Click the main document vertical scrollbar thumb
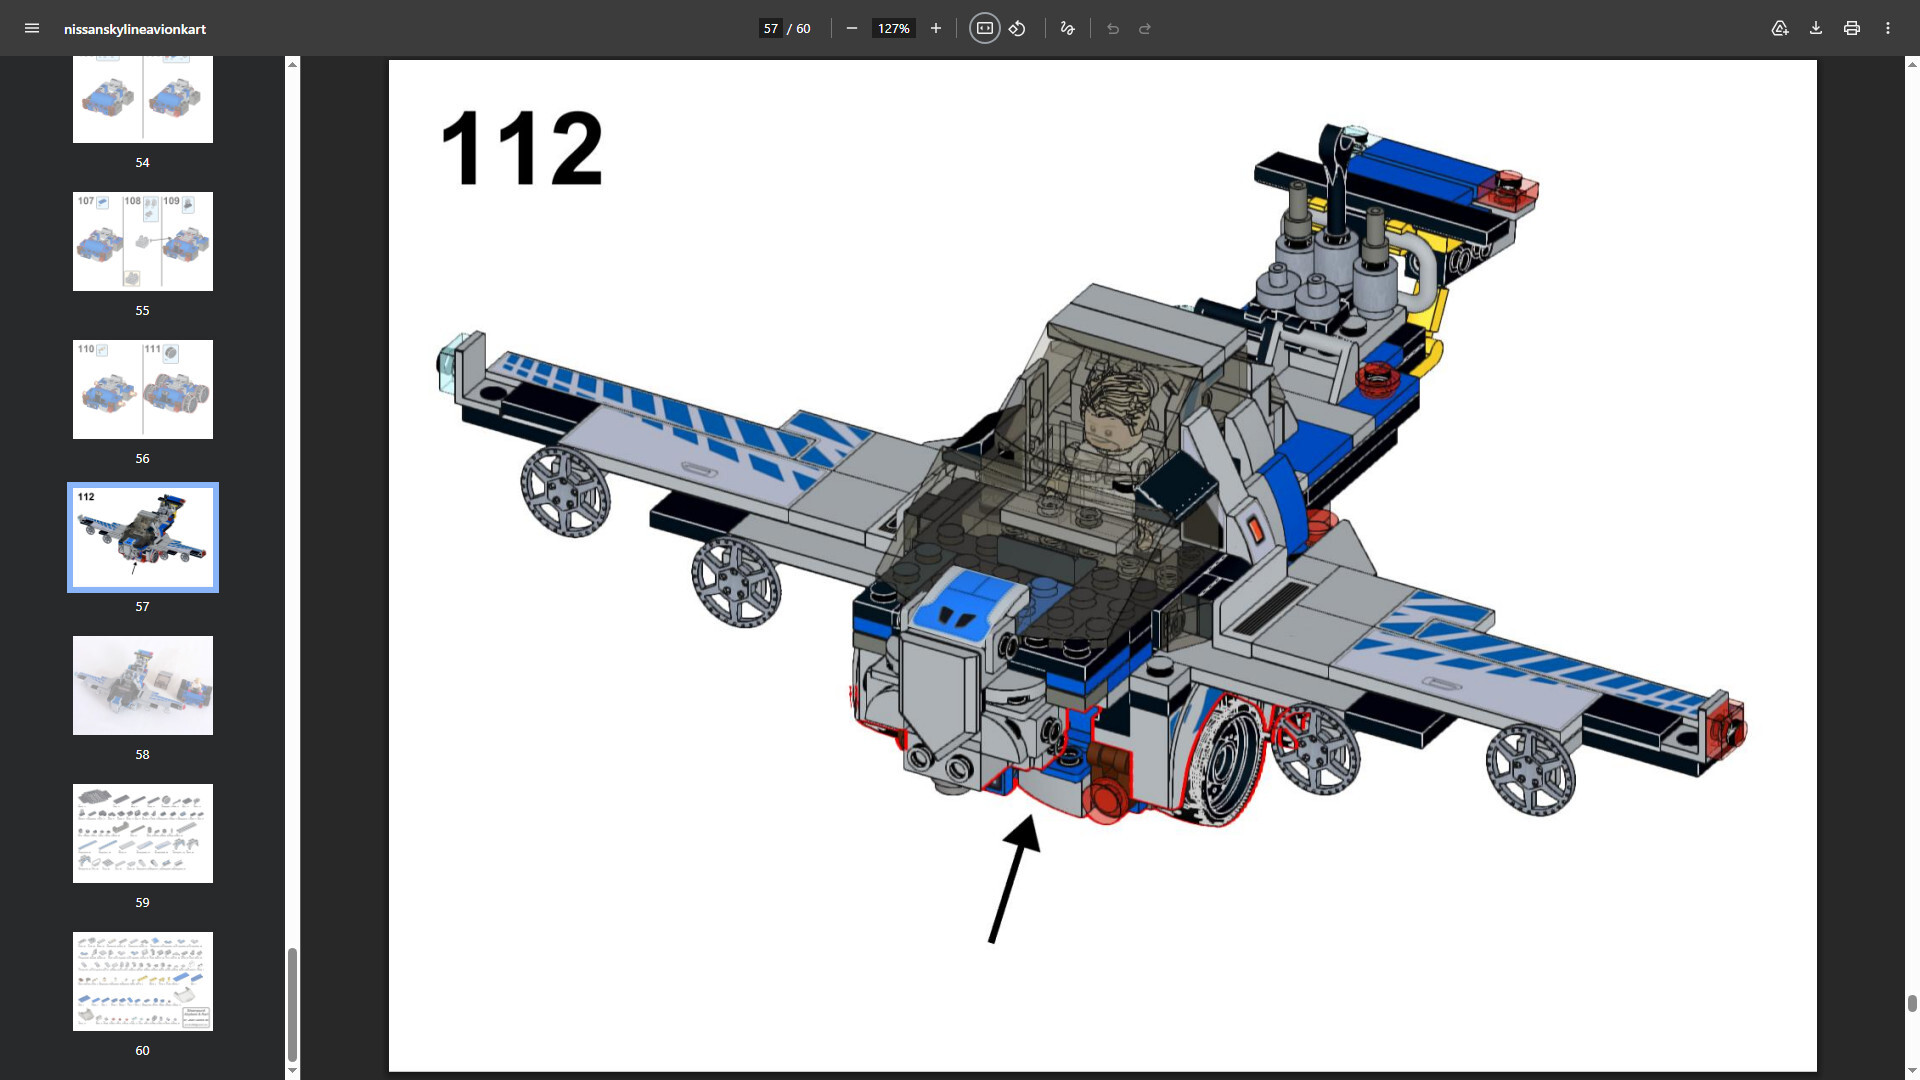The height and width of the screenshot is (1080, 1920). [x=1911, y=1003]
